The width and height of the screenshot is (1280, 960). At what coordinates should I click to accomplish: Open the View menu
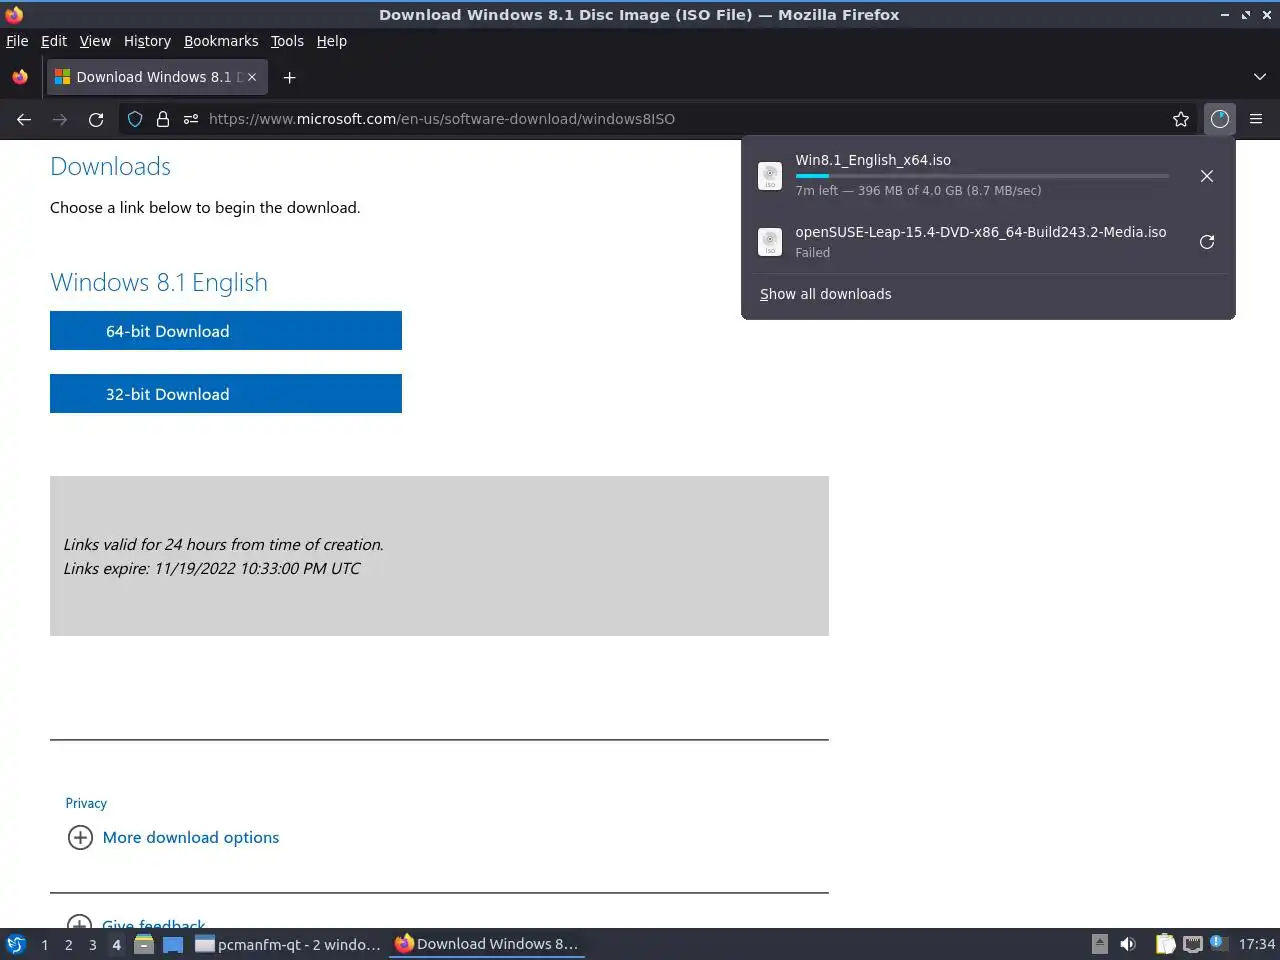tap(95, 41)
